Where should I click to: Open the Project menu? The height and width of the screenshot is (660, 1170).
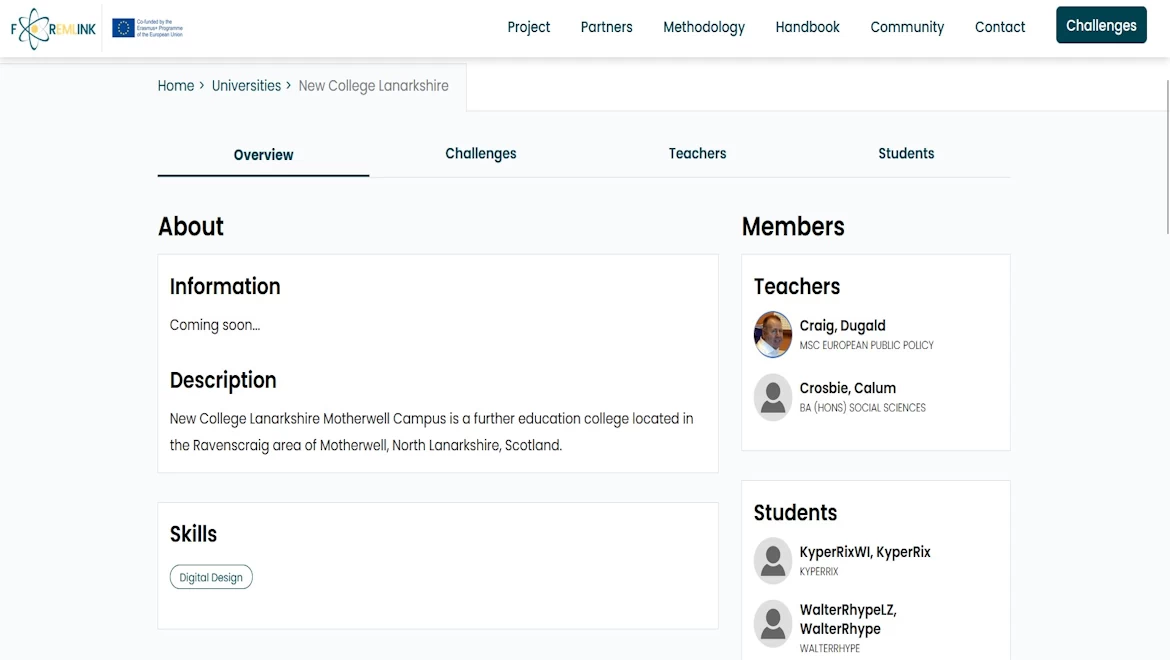pyautogui.click(x=528, y=27)
